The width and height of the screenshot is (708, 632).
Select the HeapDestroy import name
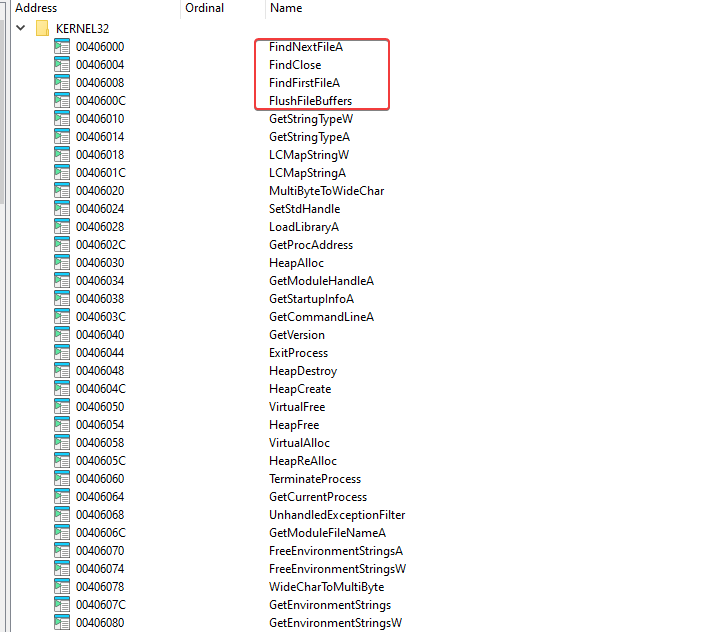303,371
